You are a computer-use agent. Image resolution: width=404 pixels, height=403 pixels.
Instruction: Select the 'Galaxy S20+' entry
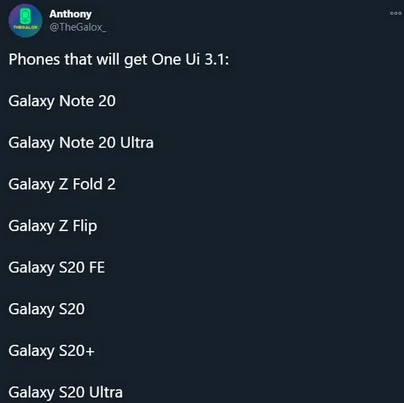pyautogui.click(x=52, y=351)
